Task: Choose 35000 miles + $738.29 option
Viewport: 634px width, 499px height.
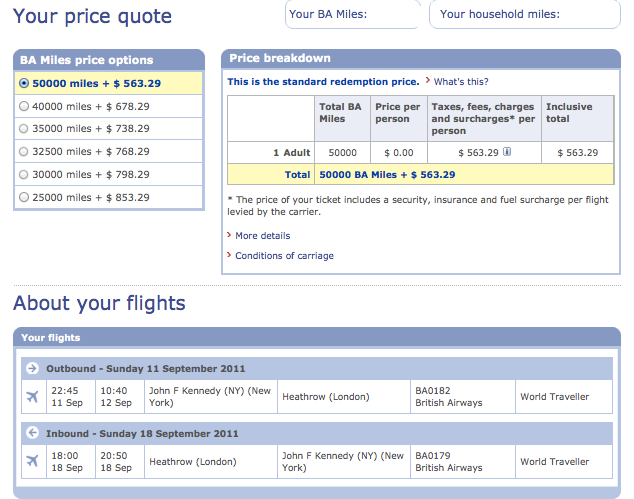Action: [x=25, y=128]
